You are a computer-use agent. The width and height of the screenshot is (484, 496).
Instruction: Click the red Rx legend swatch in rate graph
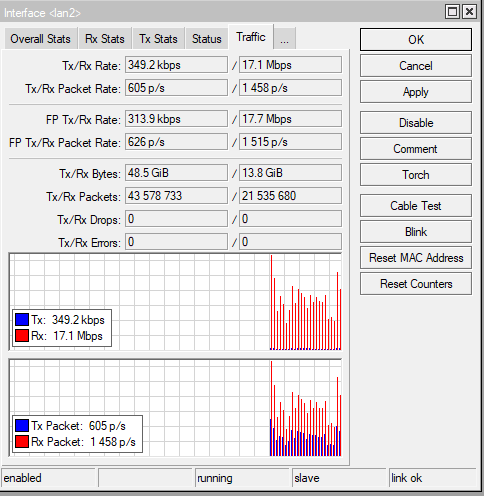[x=22, y=336]
